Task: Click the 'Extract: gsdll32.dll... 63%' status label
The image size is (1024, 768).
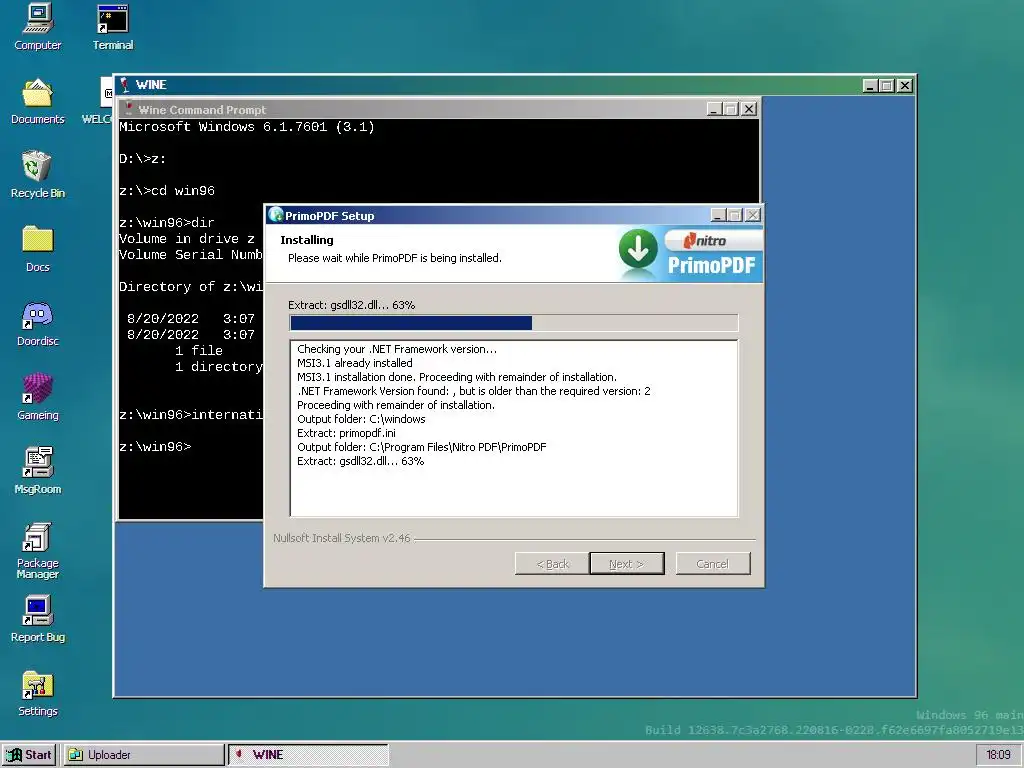Action: (x=351, y=305)
